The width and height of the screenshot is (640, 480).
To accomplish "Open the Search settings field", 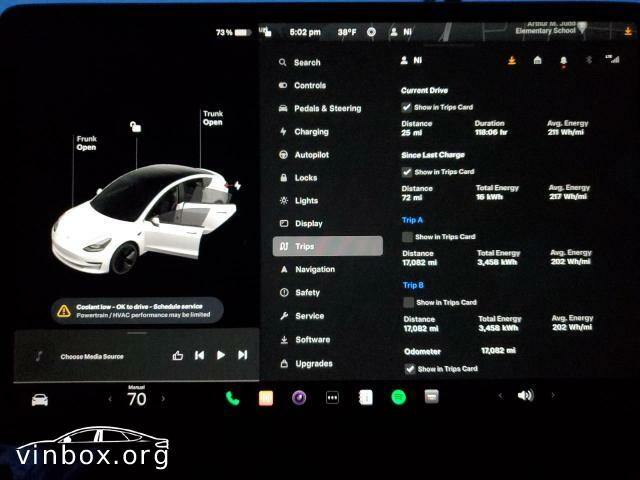I will [300, 62].
